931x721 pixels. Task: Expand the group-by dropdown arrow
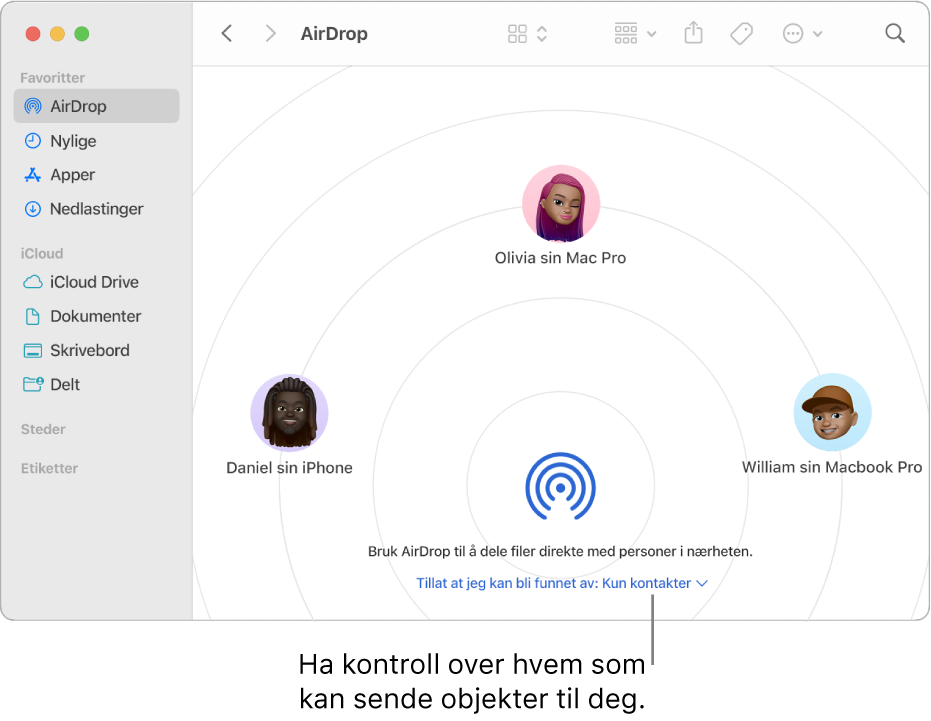click(651, 34)
